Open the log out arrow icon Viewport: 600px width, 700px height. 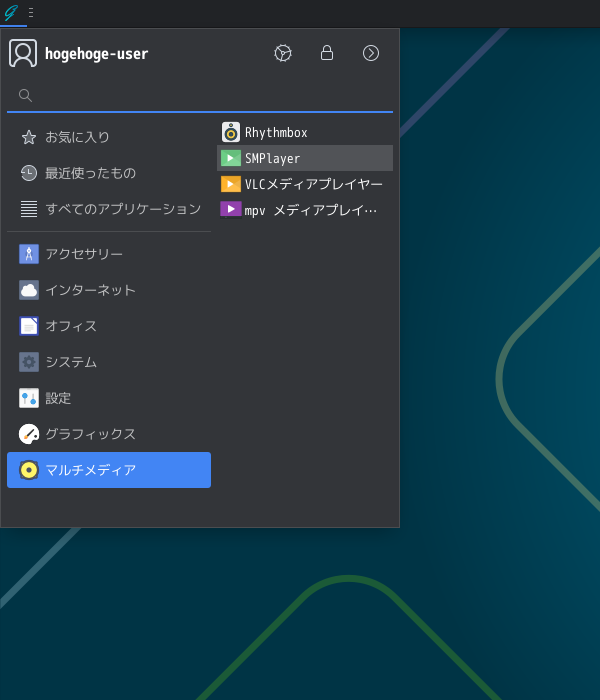[371, 53]
